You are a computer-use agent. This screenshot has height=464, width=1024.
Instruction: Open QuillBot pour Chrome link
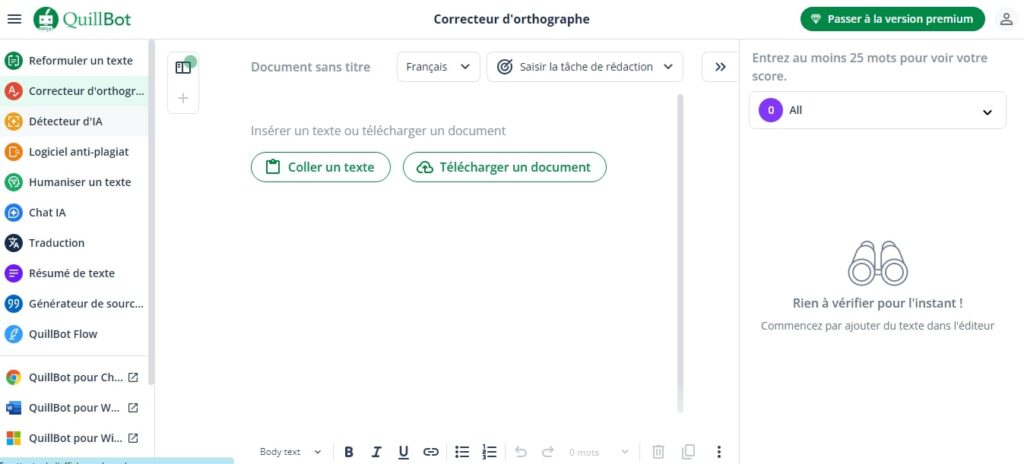[74, 377]
